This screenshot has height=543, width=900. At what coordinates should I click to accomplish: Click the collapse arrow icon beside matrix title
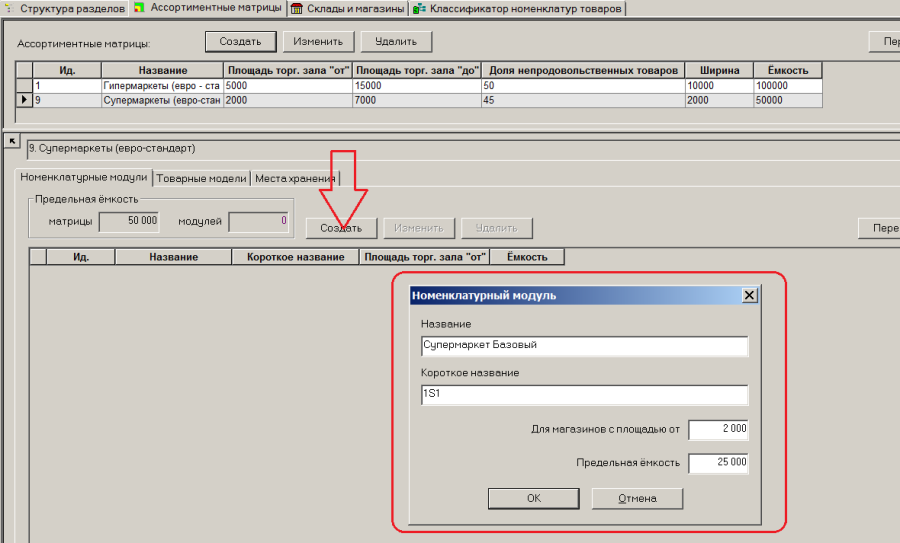pyautogui.click(x=12, y=141)
